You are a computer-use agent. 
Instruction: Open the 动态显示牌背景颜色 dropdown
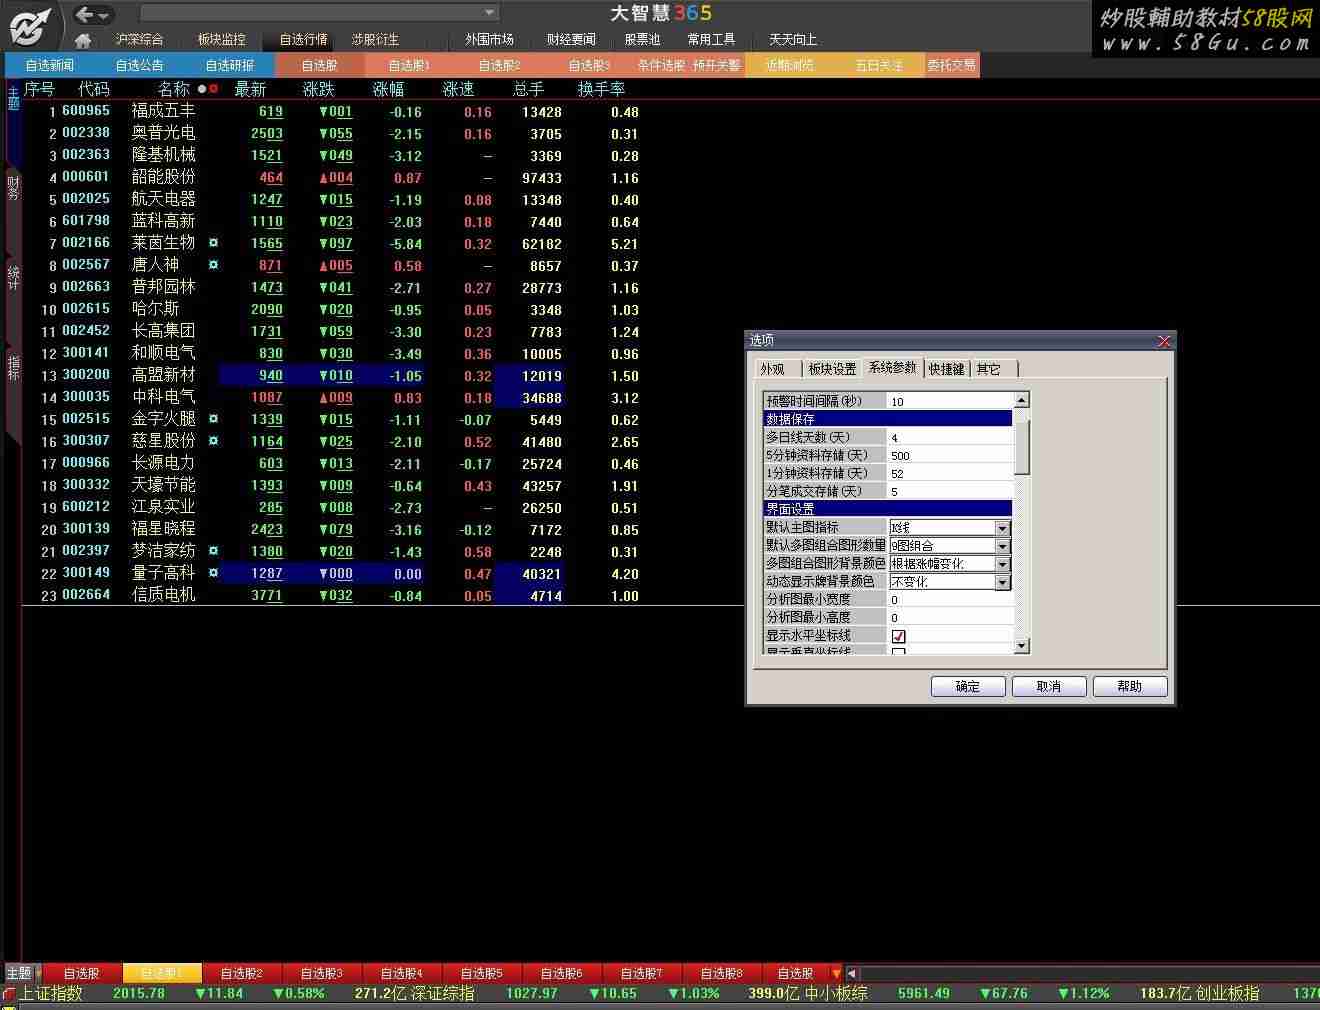coord(1002,582)
